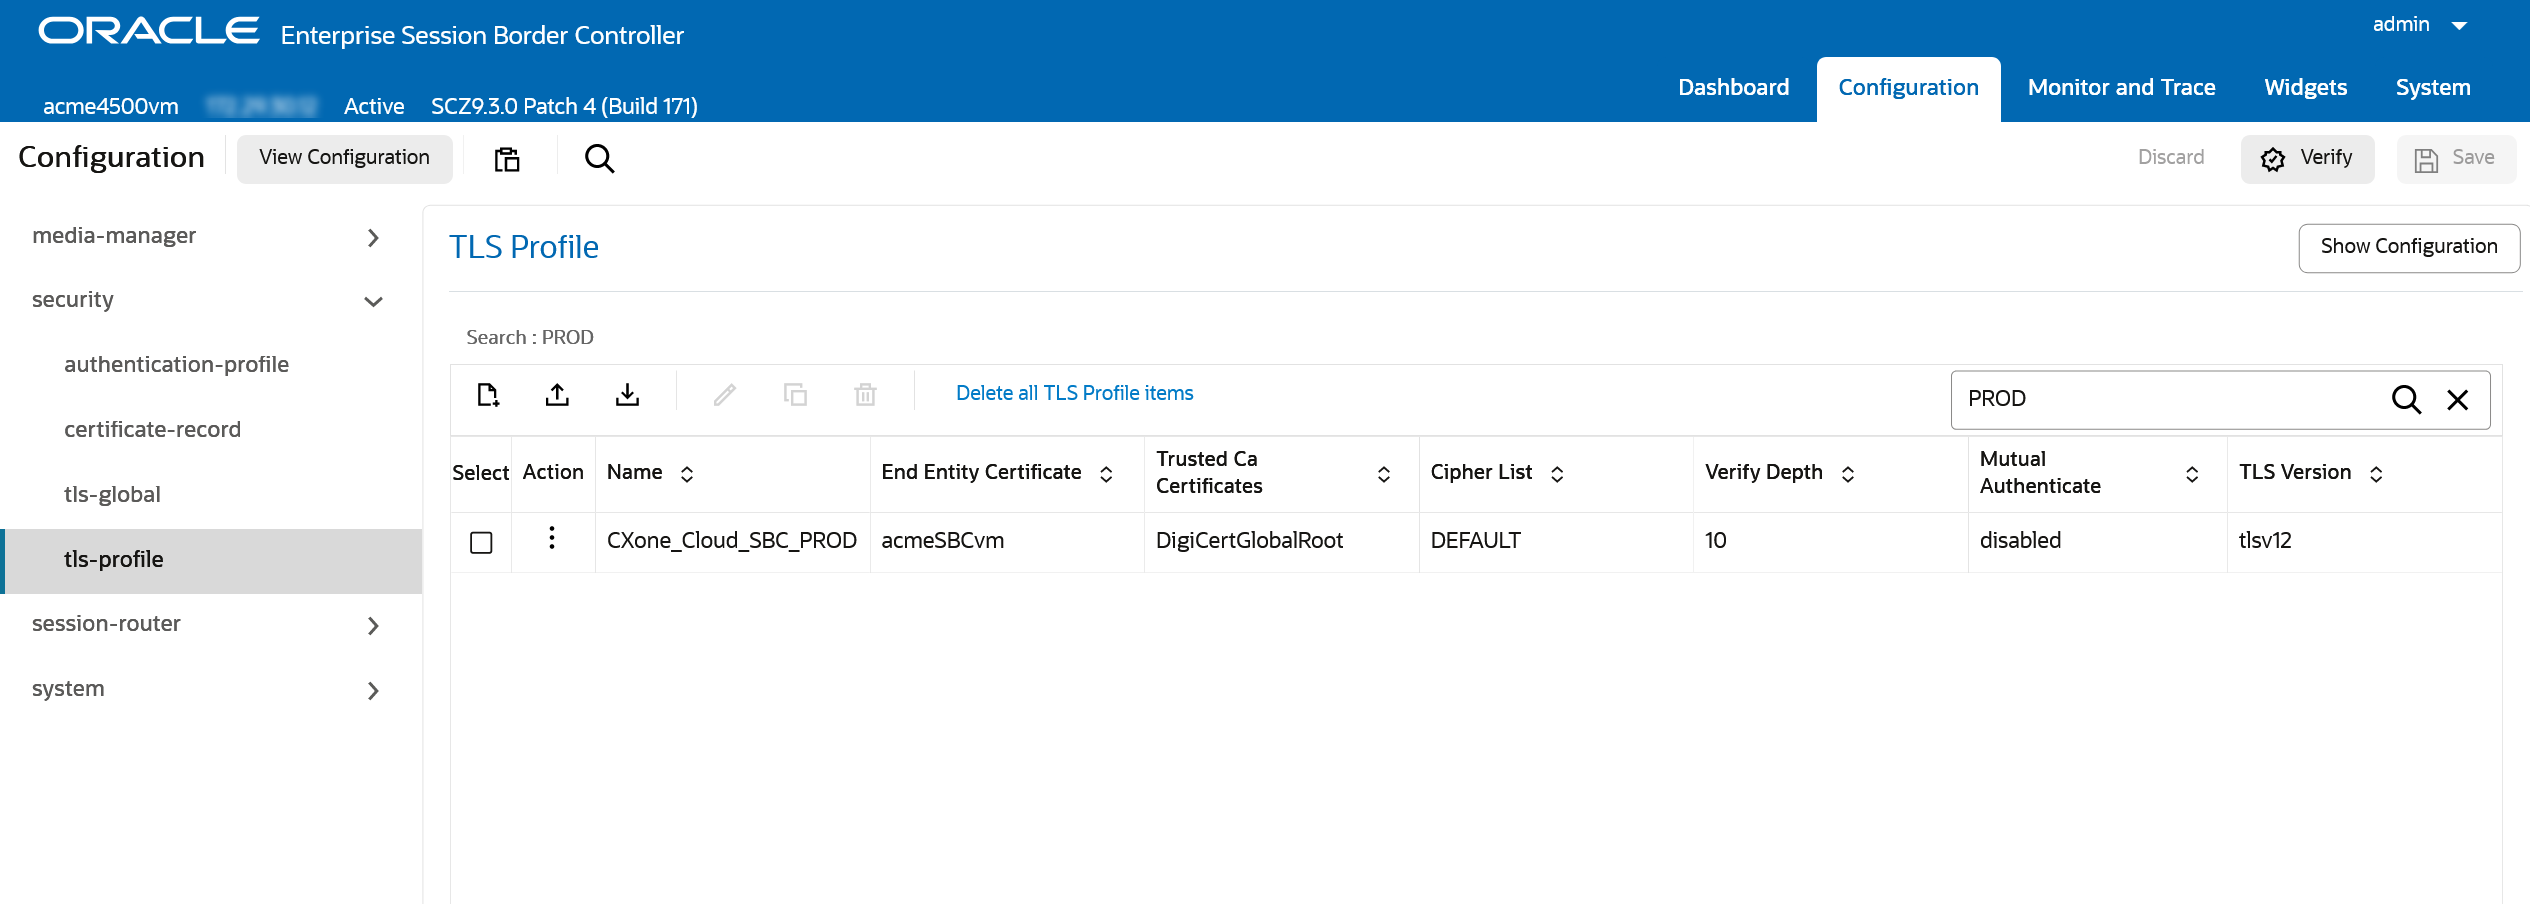Collapse the security section
Screen dimensions: 2530x904
click(373, 301)
